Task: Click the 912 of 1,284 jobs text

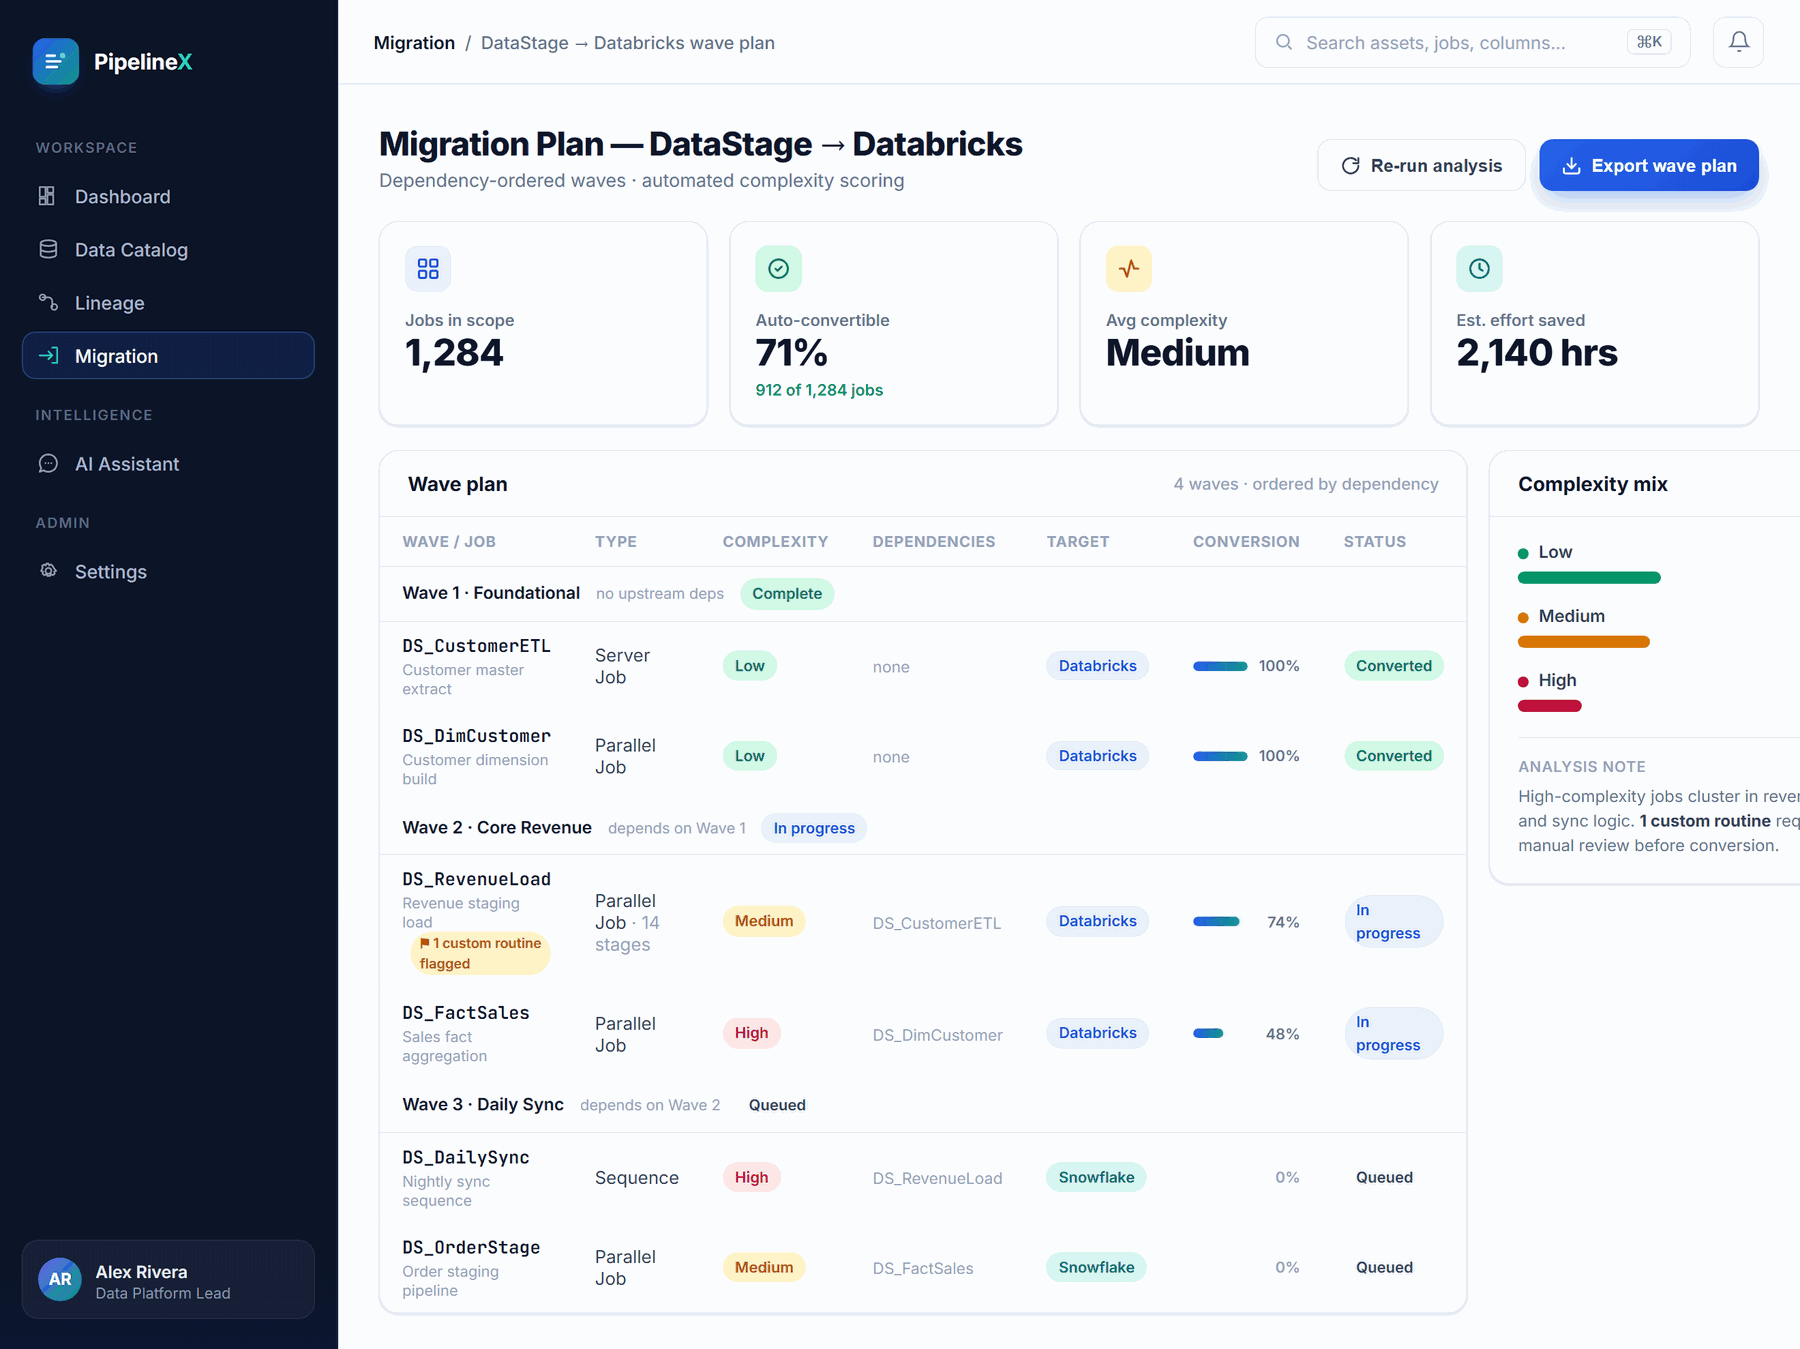Action: [x=819, y=390]
